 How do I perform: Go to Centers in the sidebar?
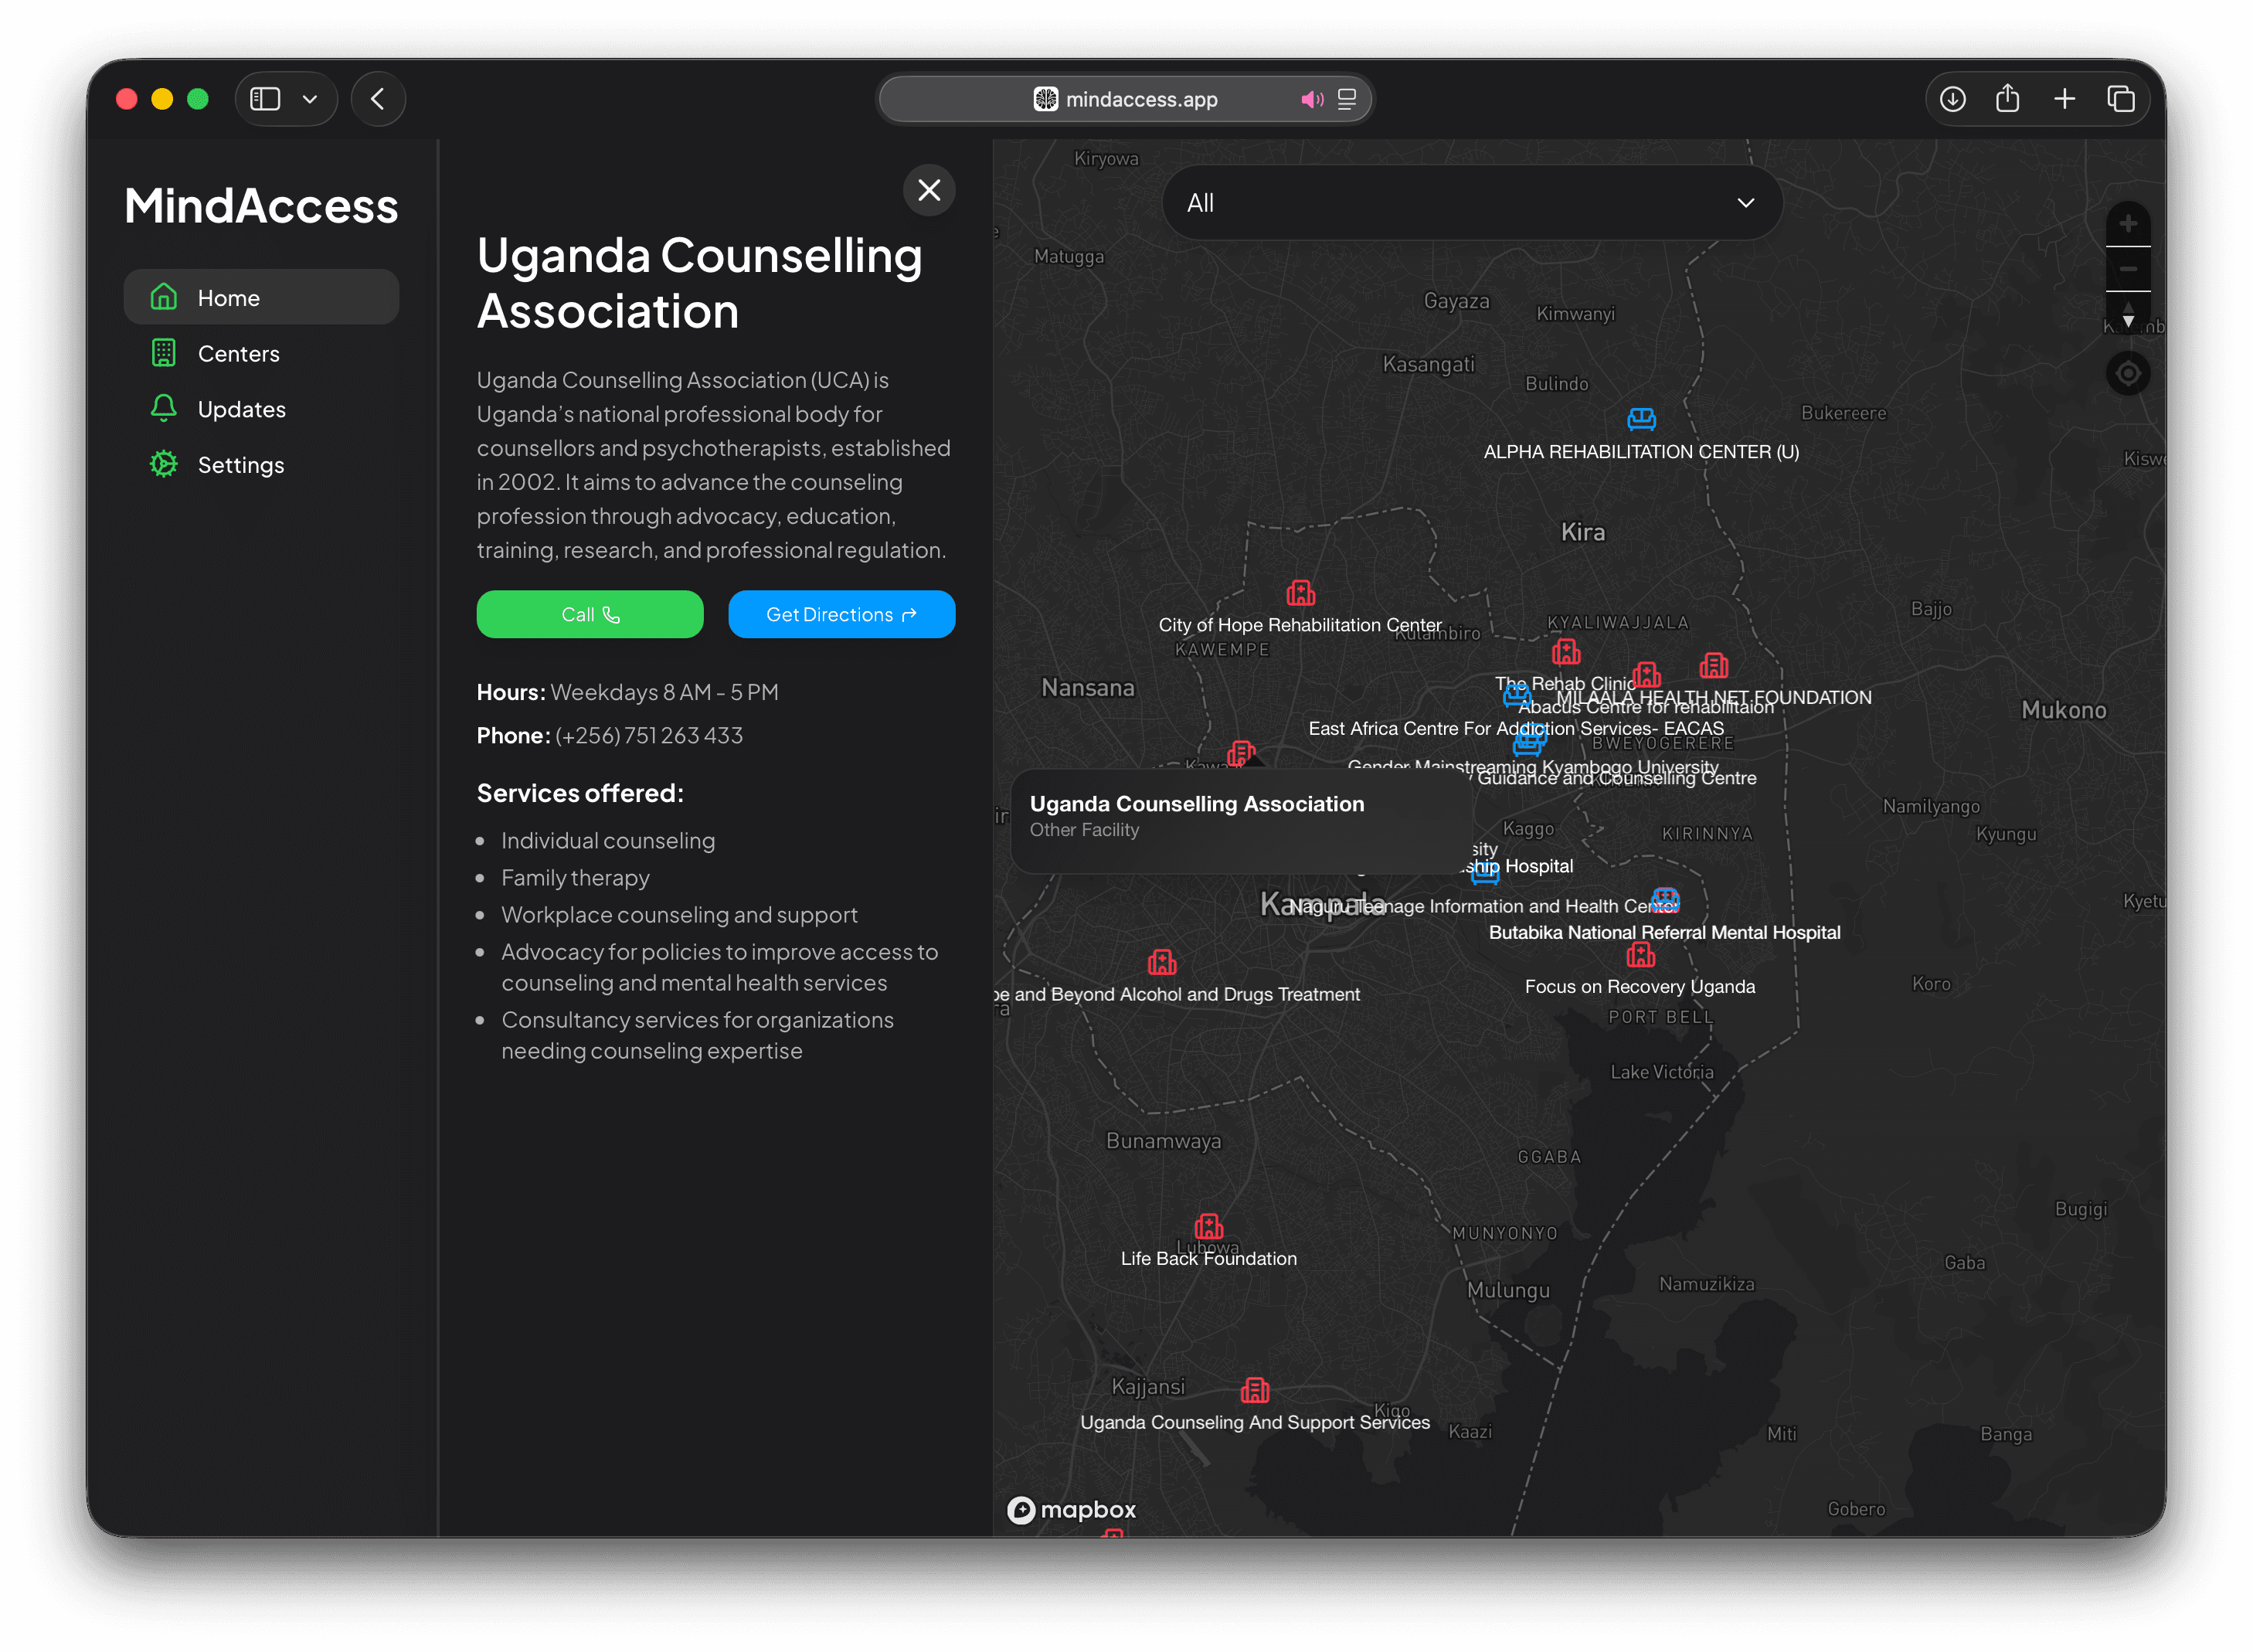pyautogui.click(x=261, y=353)
